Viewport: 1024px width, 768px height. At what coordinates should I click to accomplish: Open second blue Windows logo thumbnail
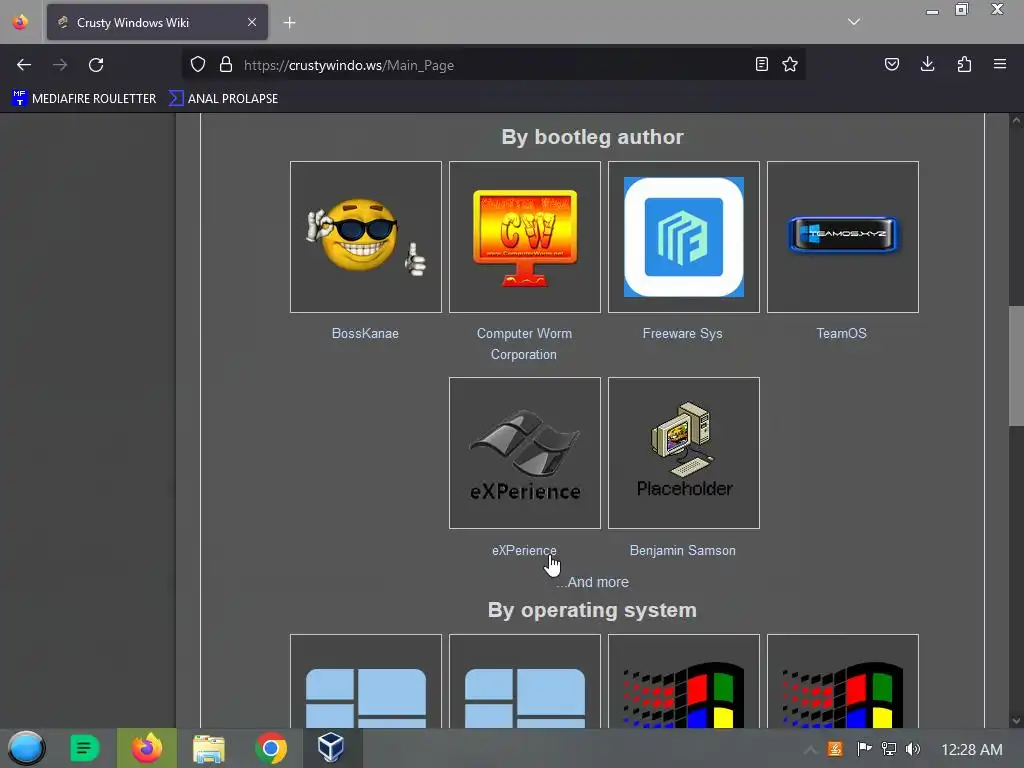[525, 681]
